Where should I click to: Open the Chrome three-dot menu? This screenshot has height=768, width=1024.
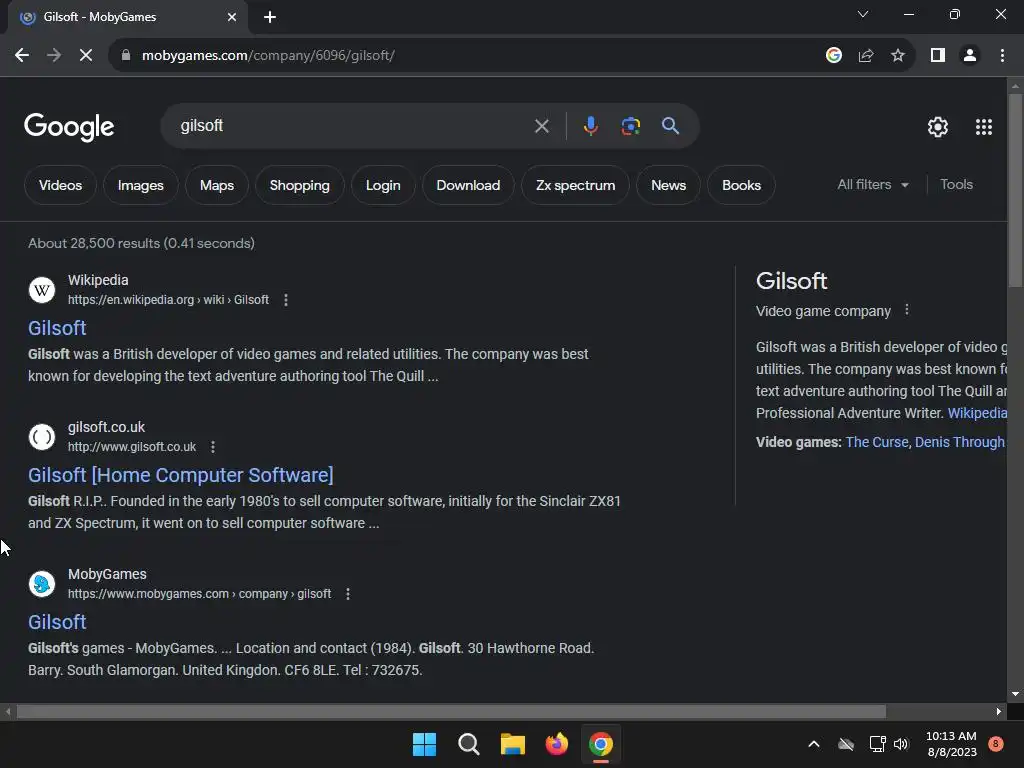pyautogui.click(x=1002, y=56)
